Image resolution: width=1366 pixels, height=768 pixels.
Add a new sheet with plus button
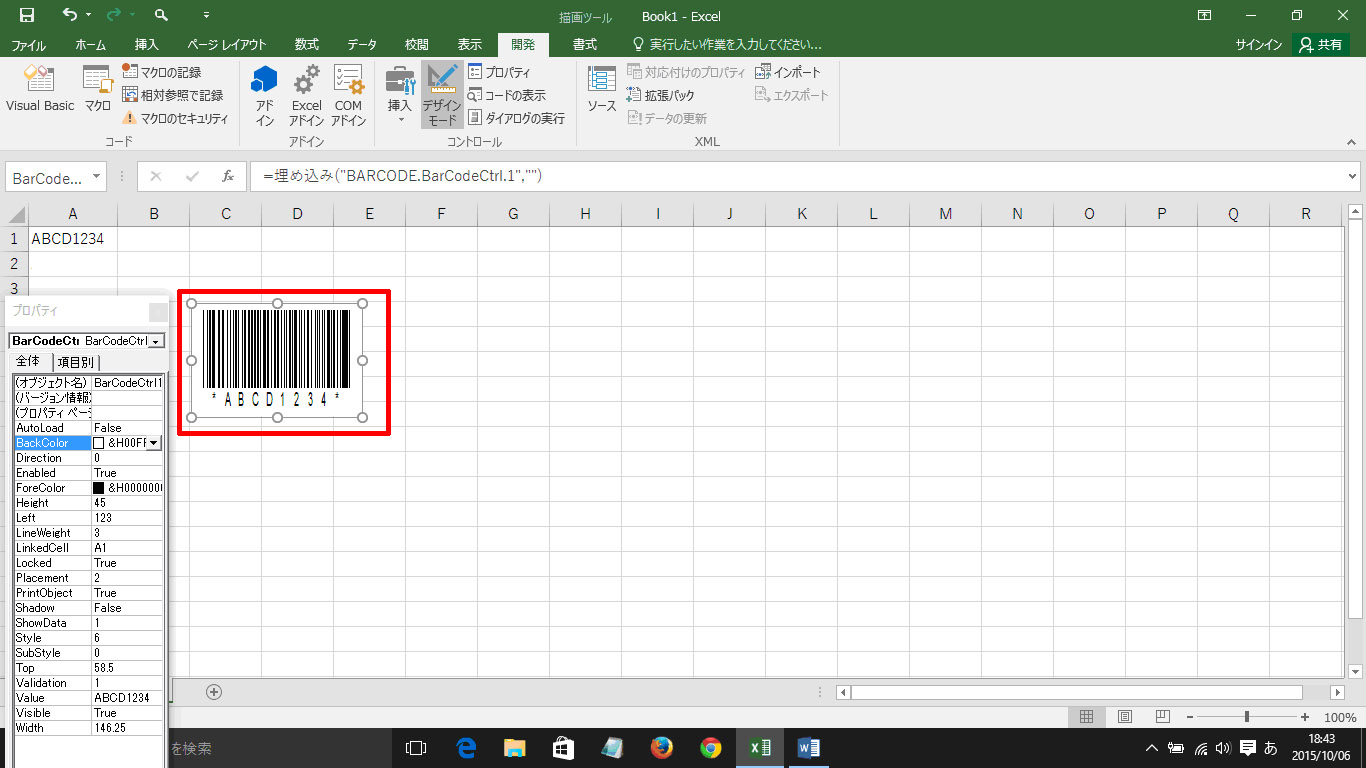(x=213, y=691)
